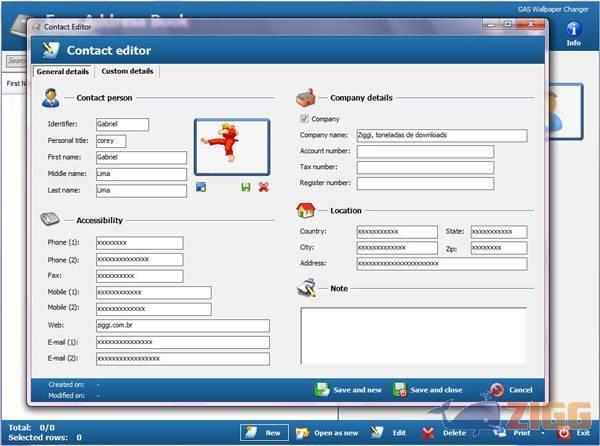This screenshot has width=600, height=446.
Task: Click the Contact person section icon
Action: point(51,98)
